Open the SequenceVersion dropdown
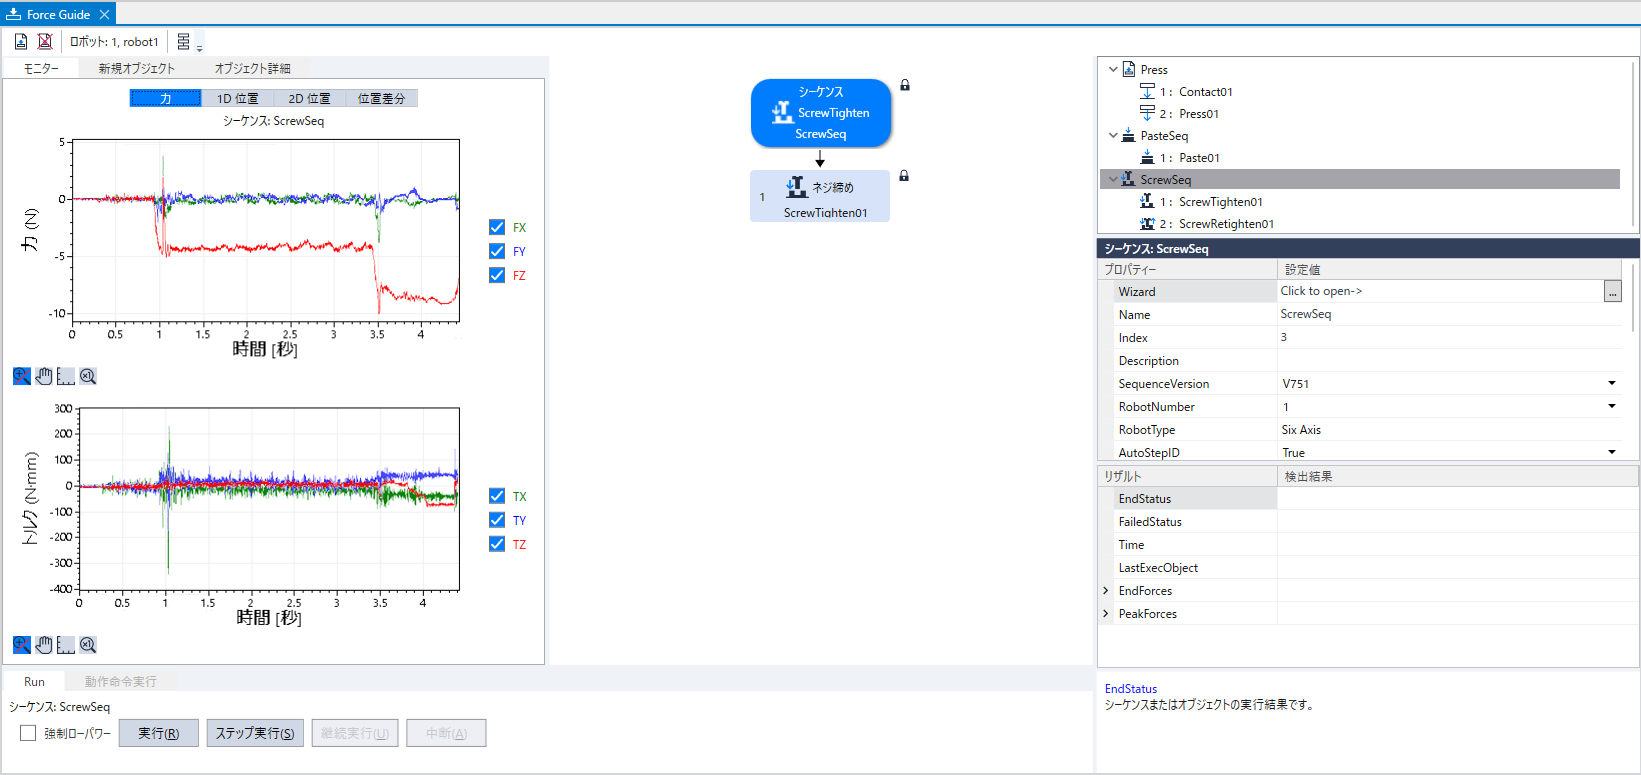The height and width of the screenshot is (775, 1641). point(1611,383)
